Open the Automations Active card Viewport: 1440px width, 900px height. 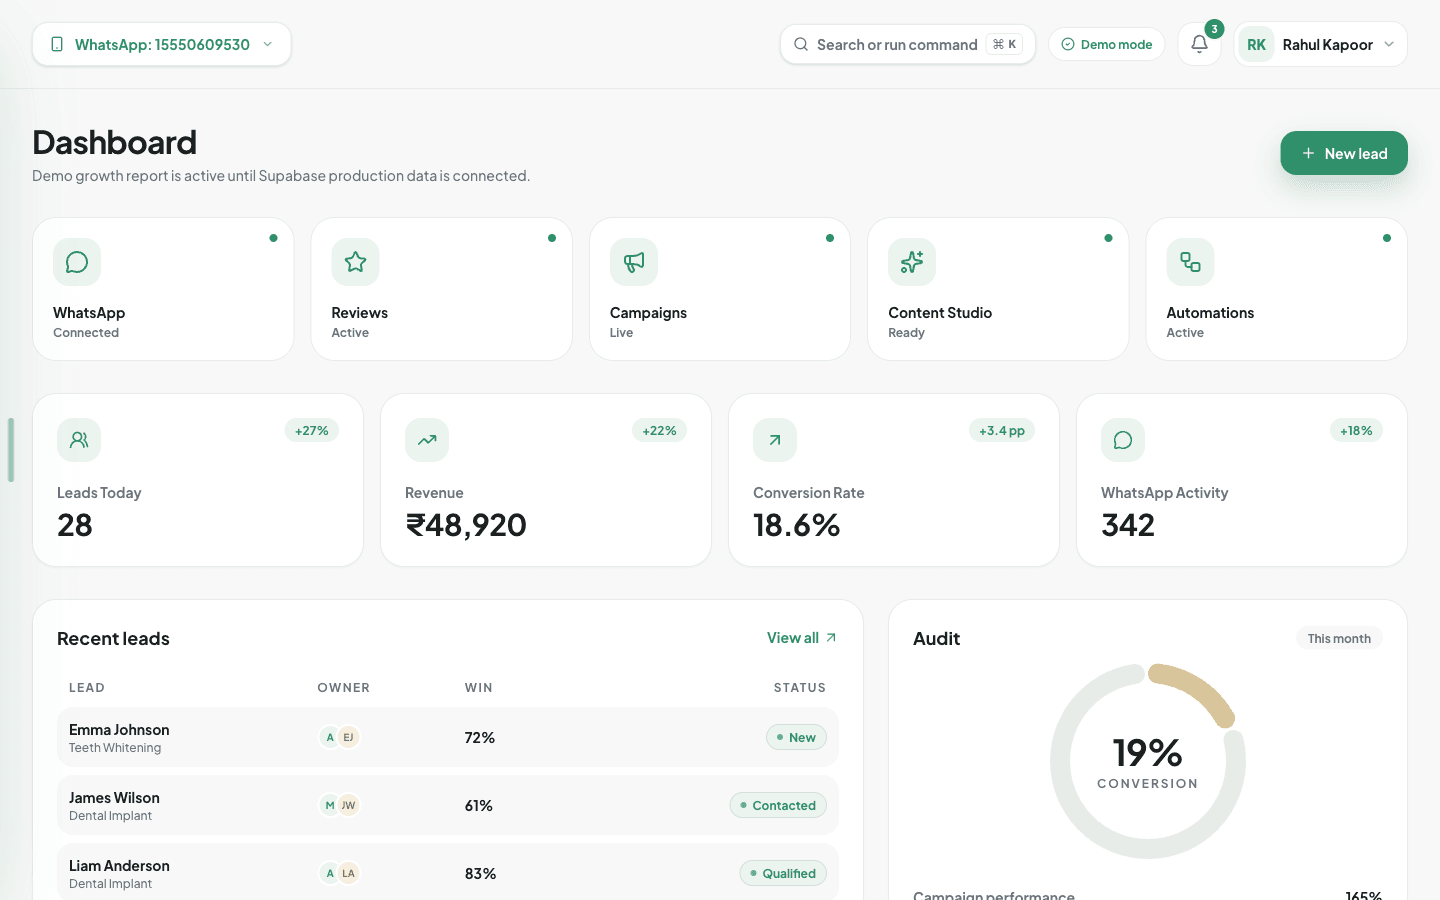pyautogui.click(x=1276, y=289)
